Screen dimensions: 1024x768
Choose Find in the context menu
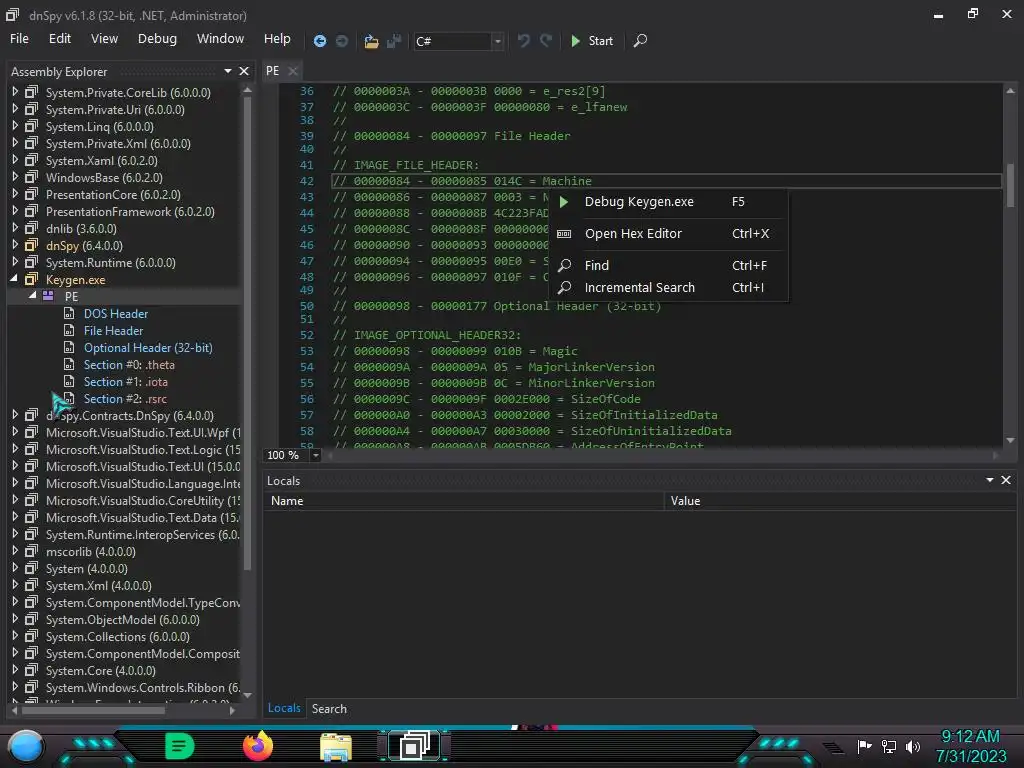pyautogui.click(x=668, y=265)
